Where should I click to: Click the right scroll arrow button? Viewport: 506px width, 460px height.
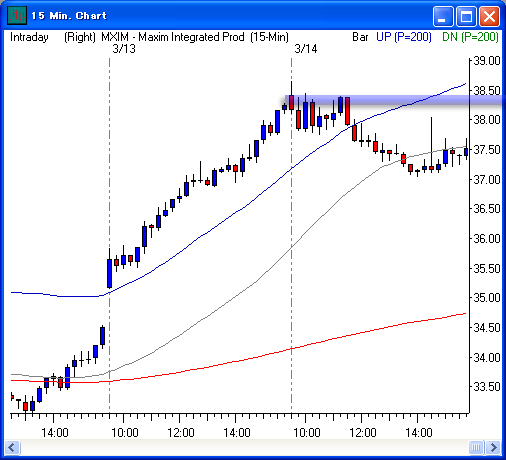coord(493,447)
